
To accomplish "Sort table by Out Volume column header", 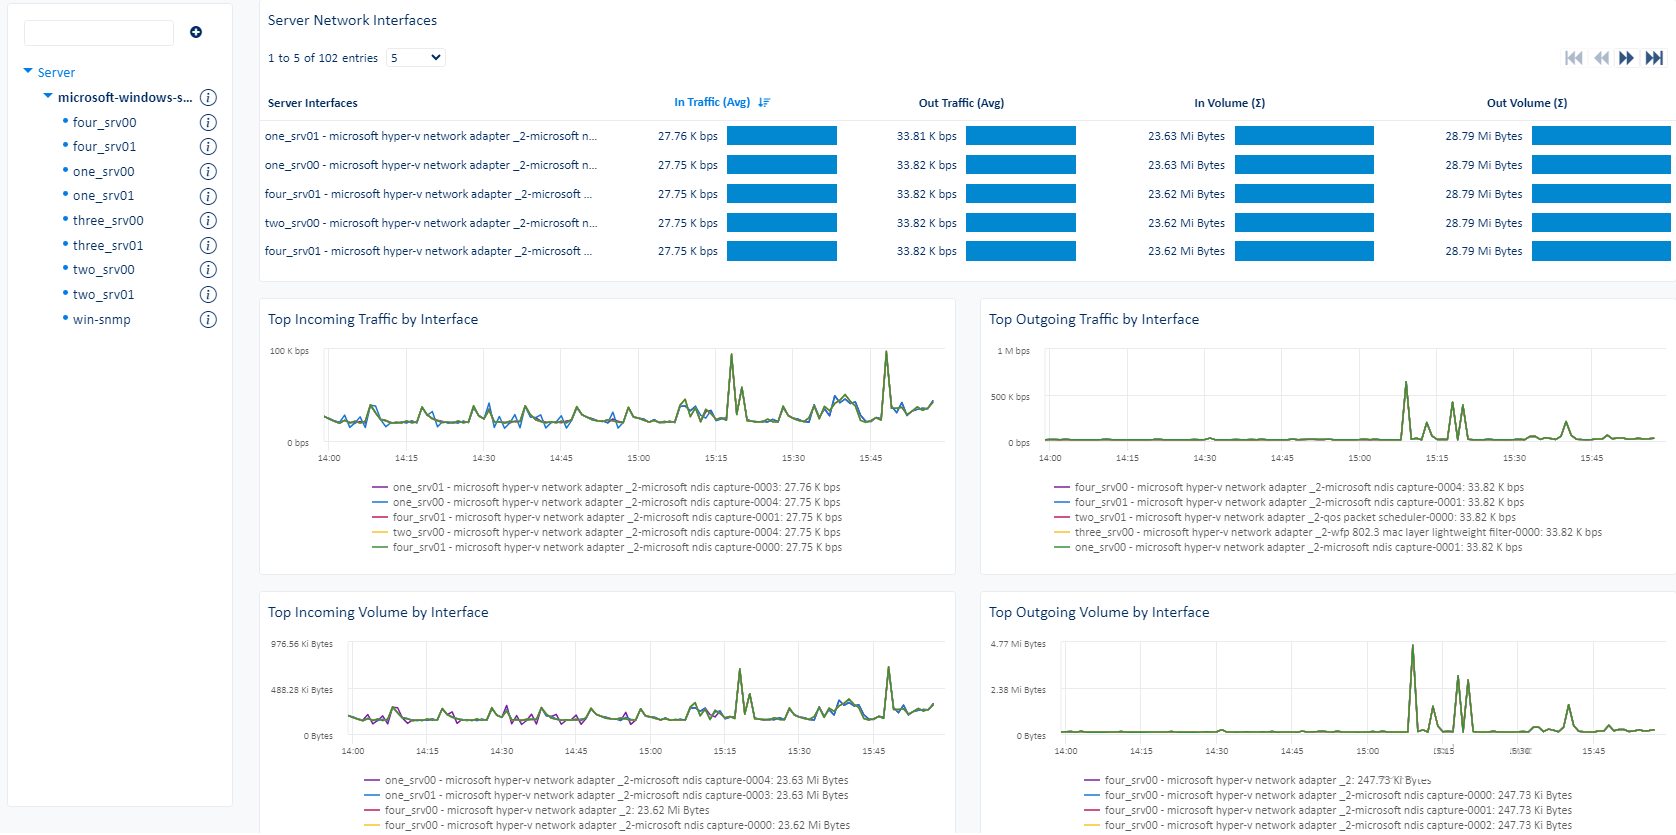I will pyautogui.click(x=1526, y=103).
